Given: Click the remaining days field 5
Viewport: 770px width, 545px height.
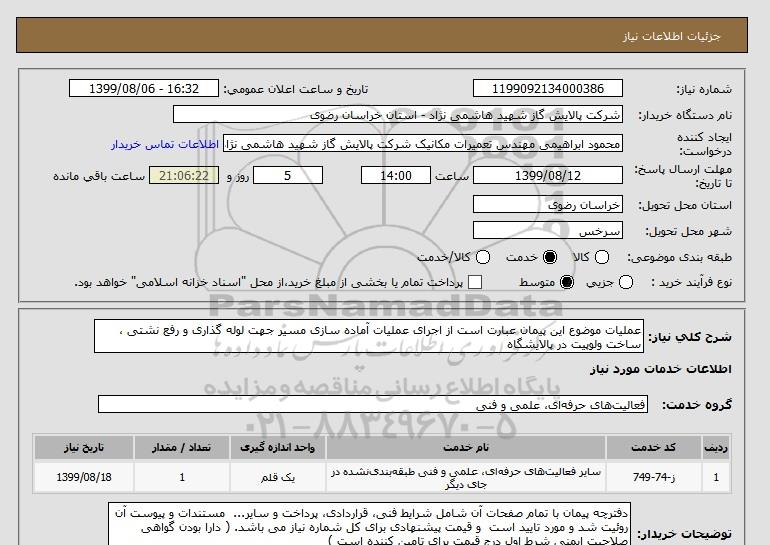Looking at the screenshot, I should tap(288, 175).
